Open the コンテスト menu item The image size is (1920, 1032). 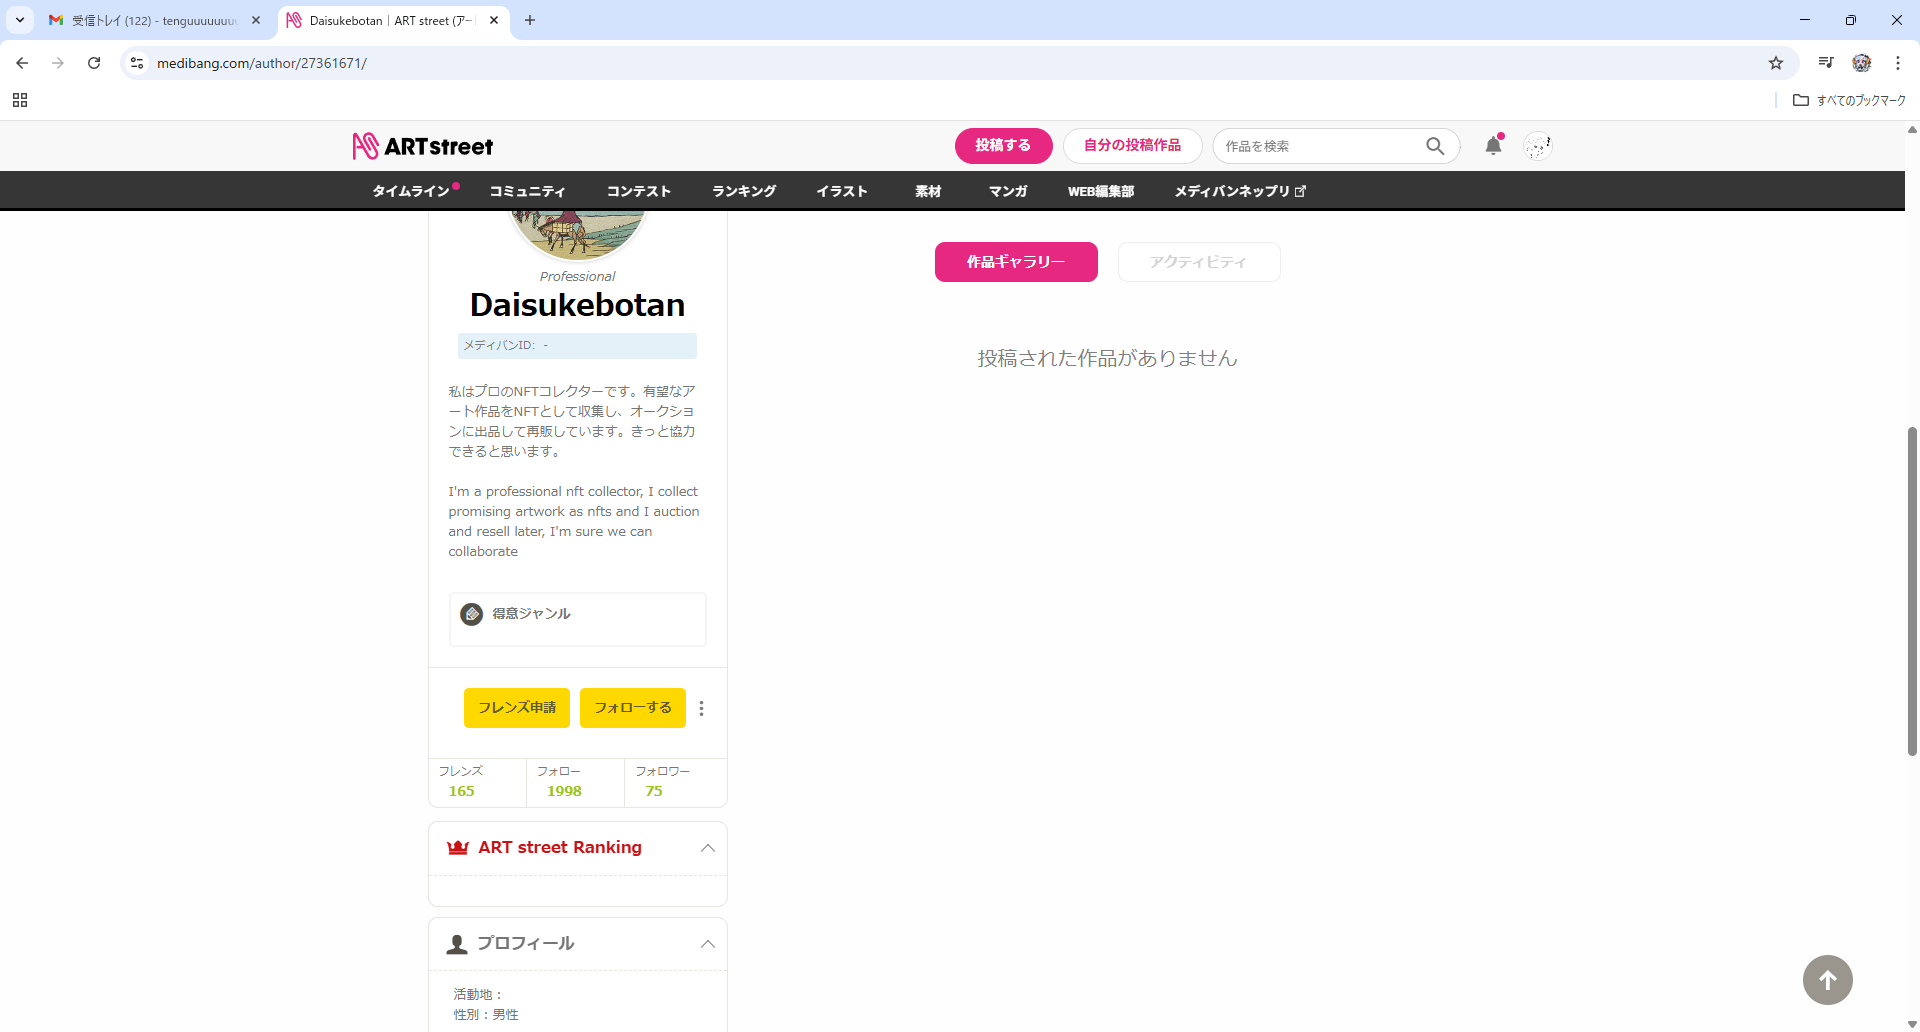point(638,191)
